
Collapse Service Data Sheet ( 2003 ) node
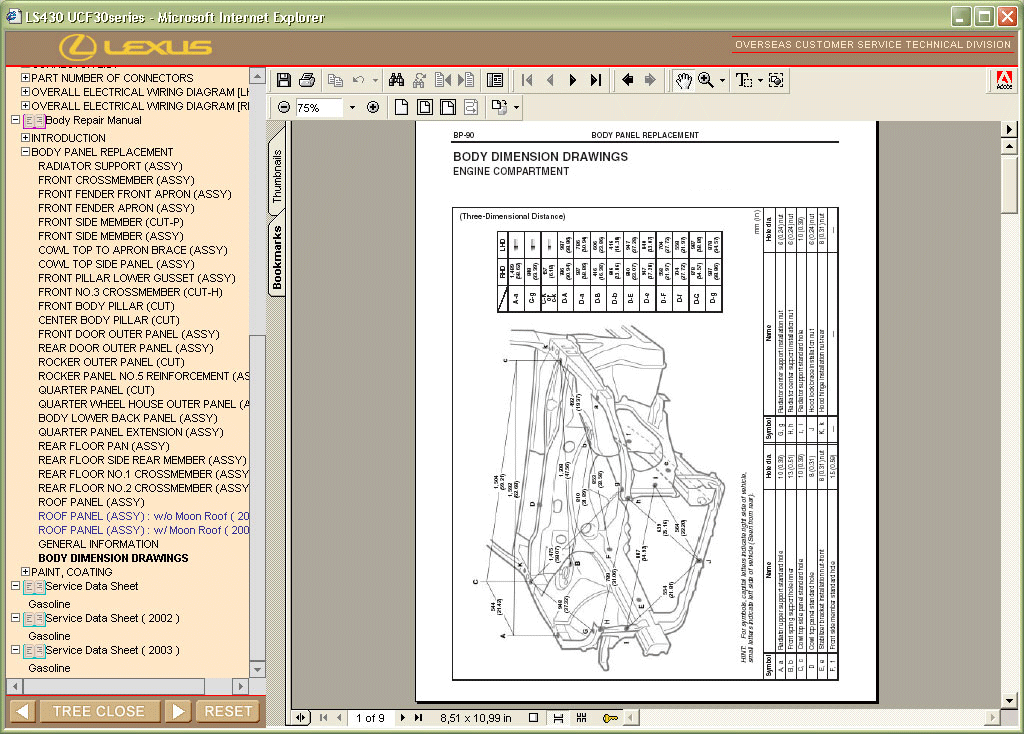15,650
